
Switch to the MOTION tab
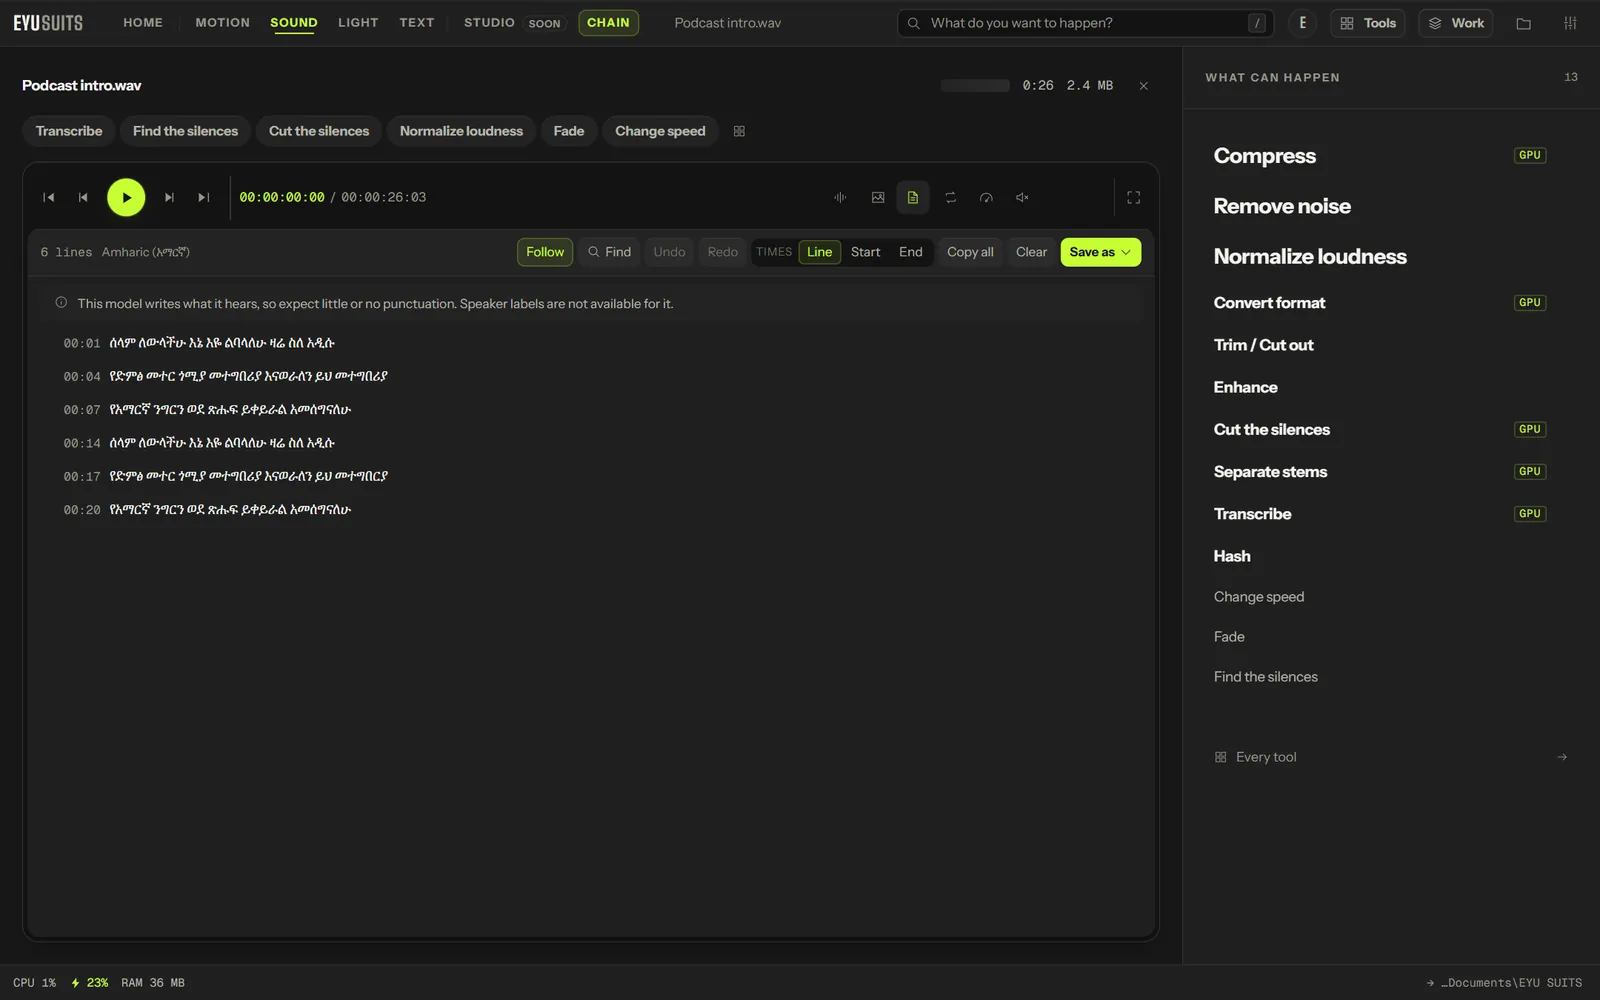pos(223,23)
